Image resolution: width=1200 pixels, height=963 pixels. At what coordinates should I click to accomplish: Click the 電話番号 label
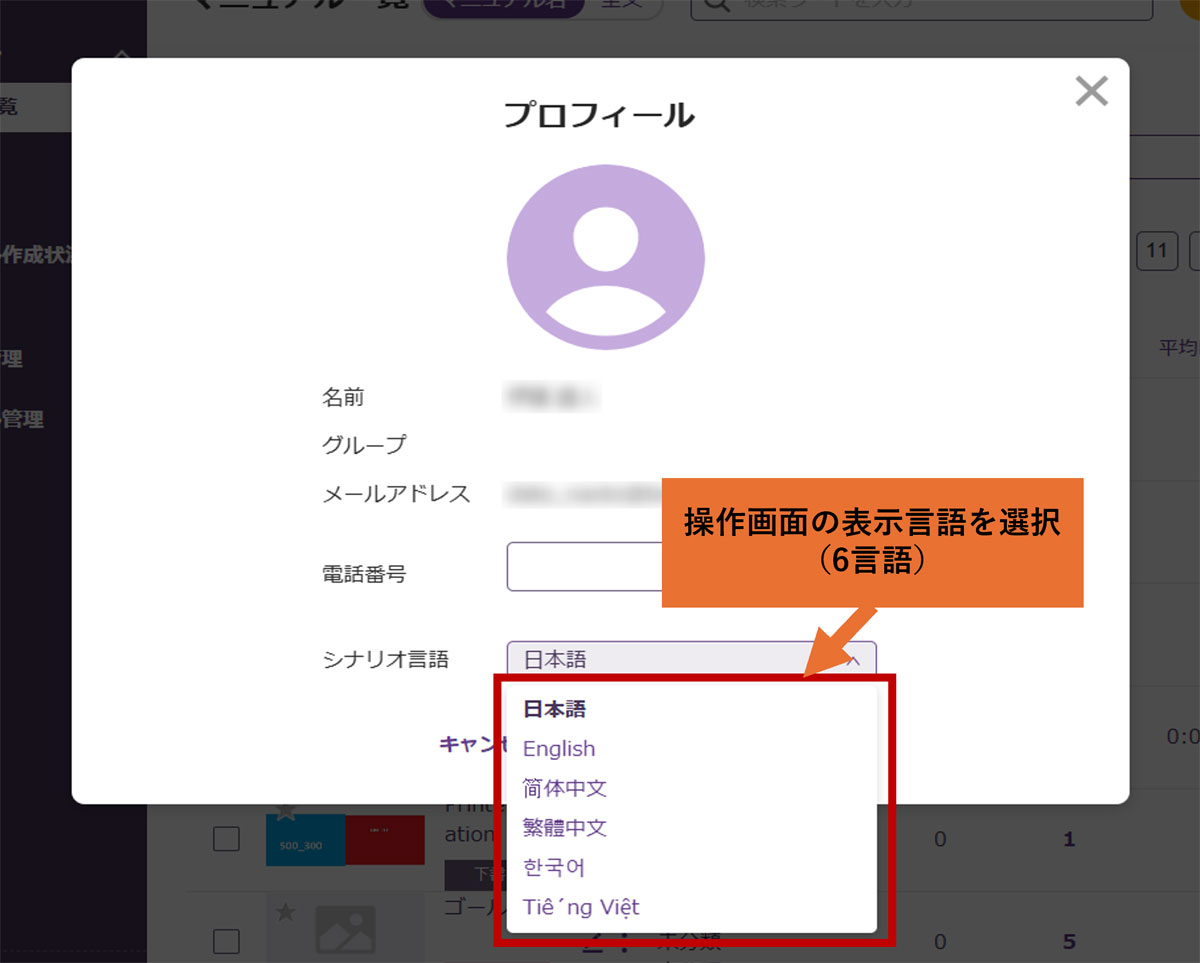coord(364,574)
